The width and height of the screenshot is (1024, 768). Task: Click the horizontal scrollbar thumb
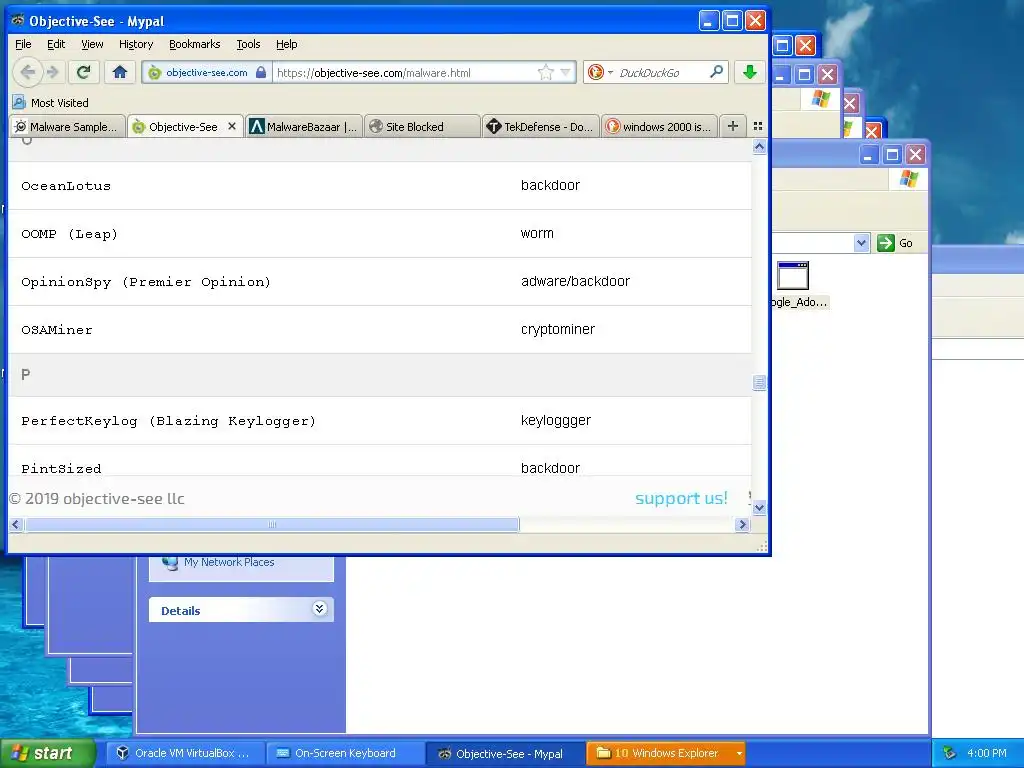(272, 524)
